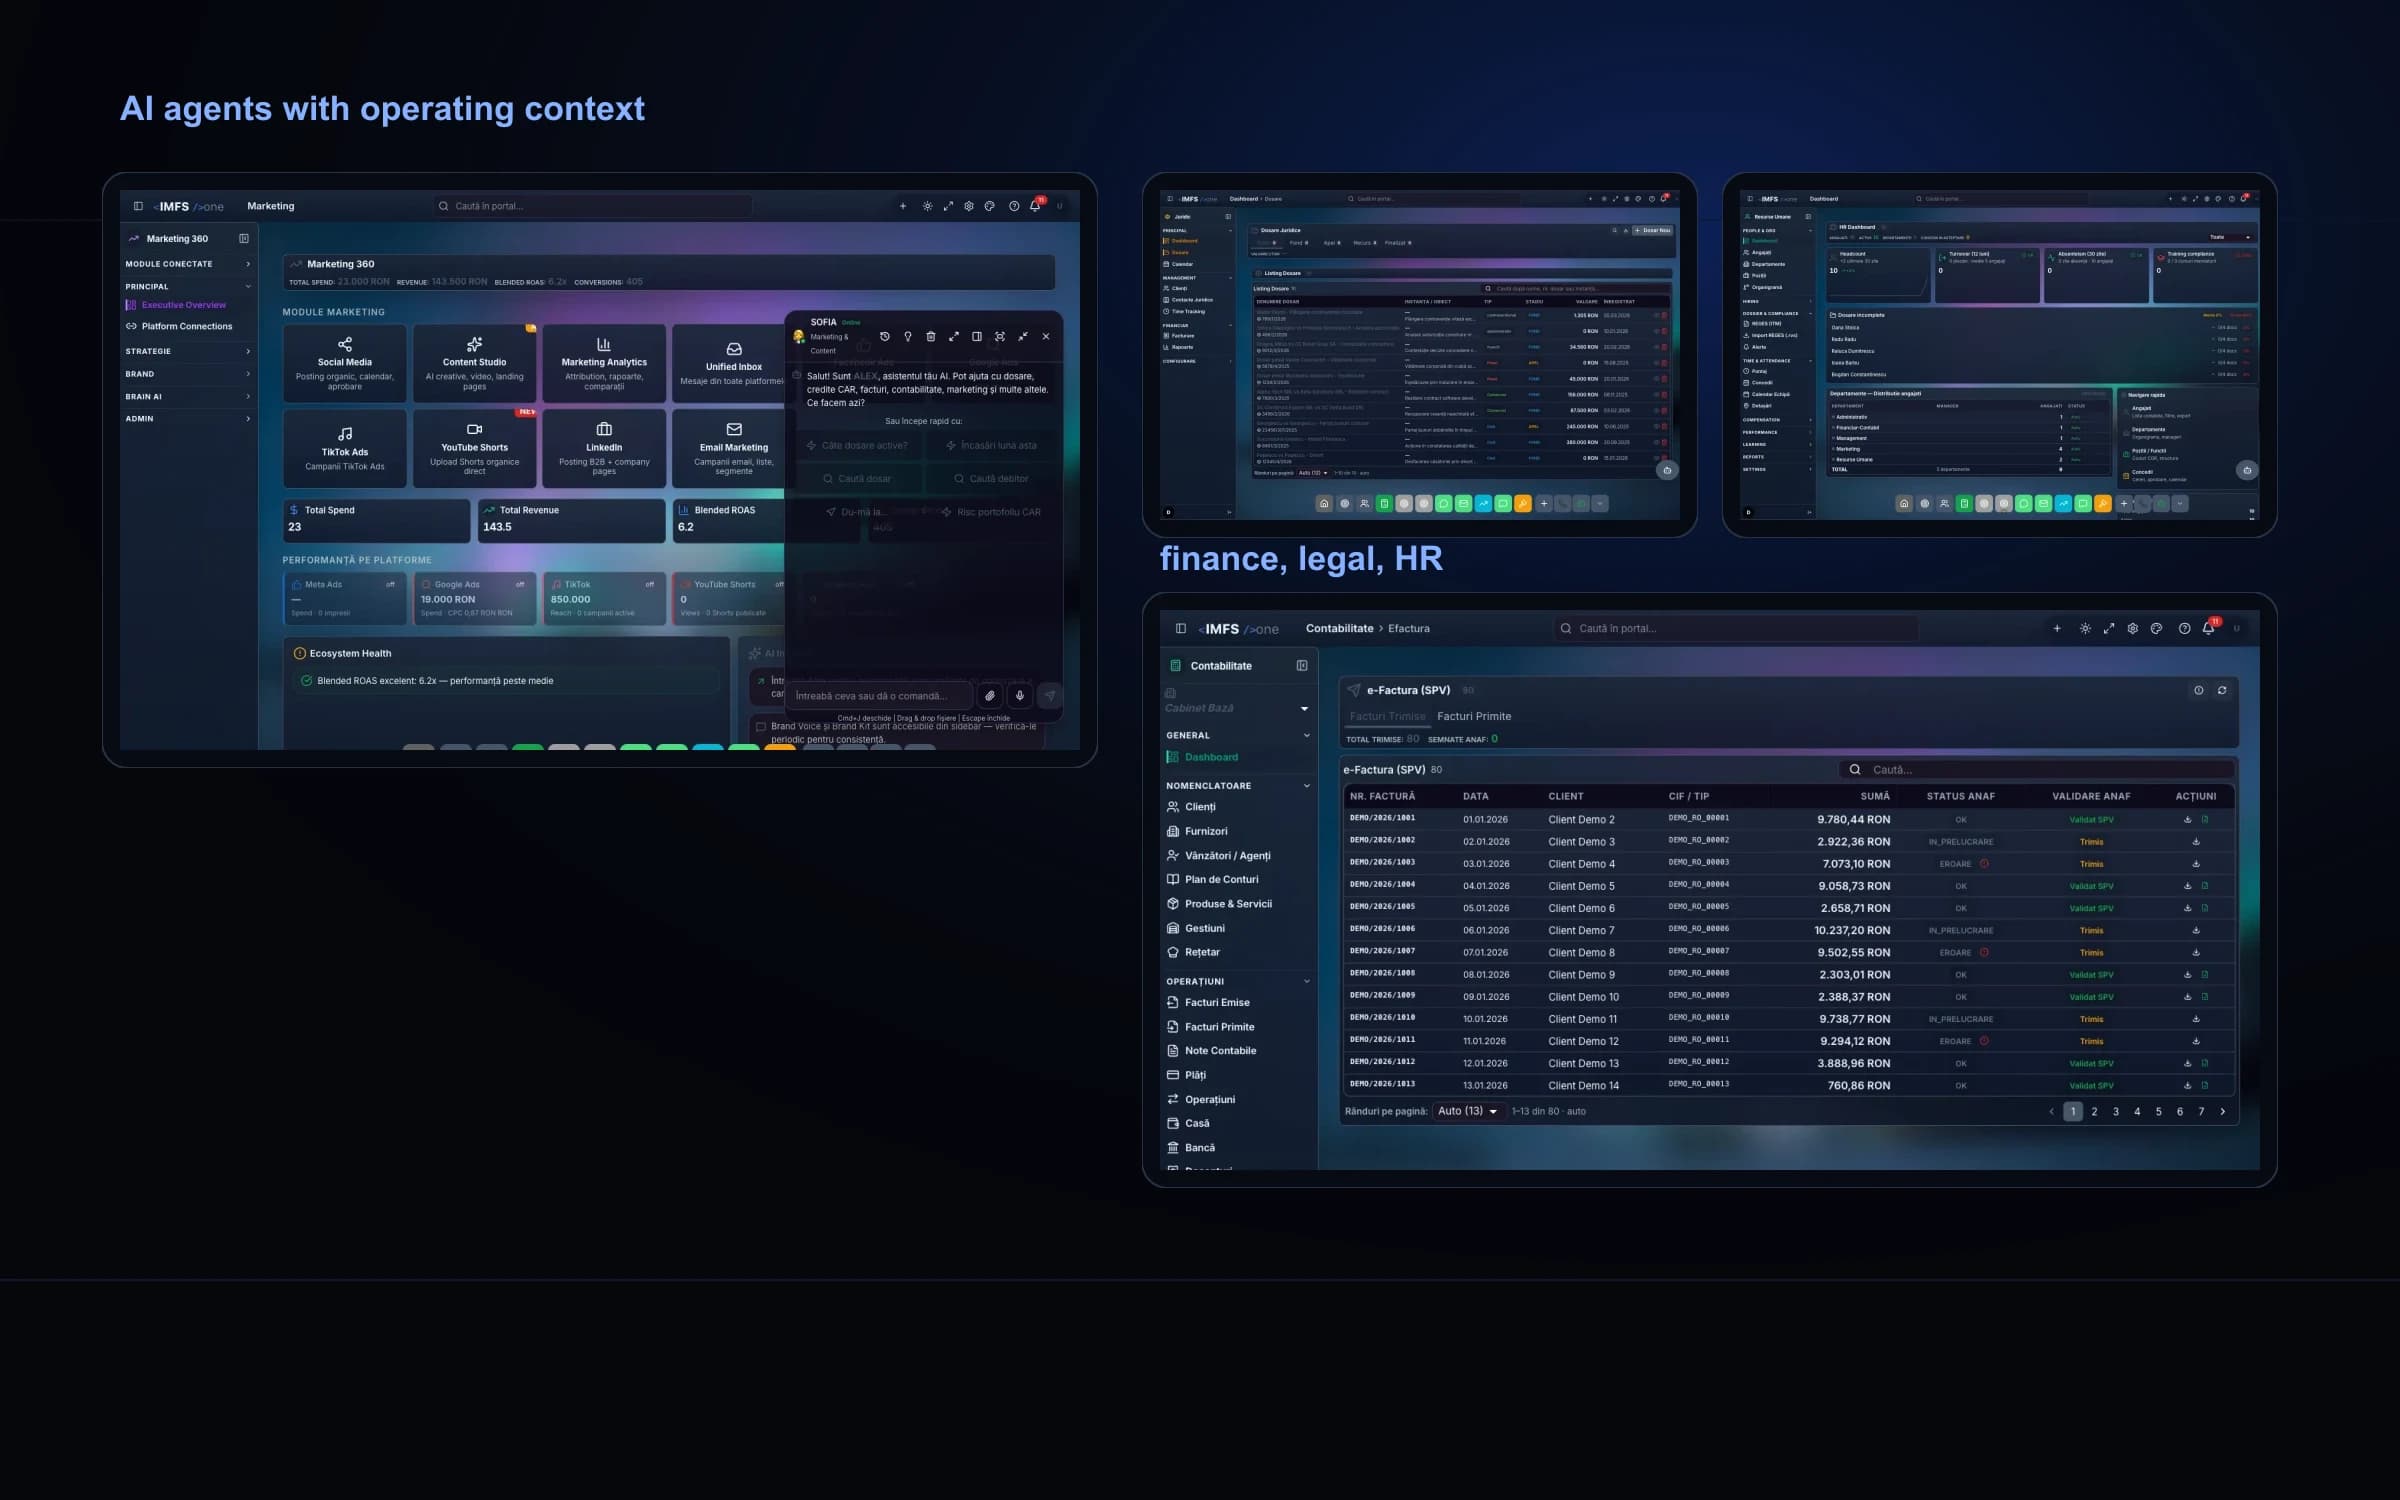2400x1500 pixels.
Task: Select Platform Connections in Marketing sidebar
Action: pyautogui.click(x=186, y=326)
